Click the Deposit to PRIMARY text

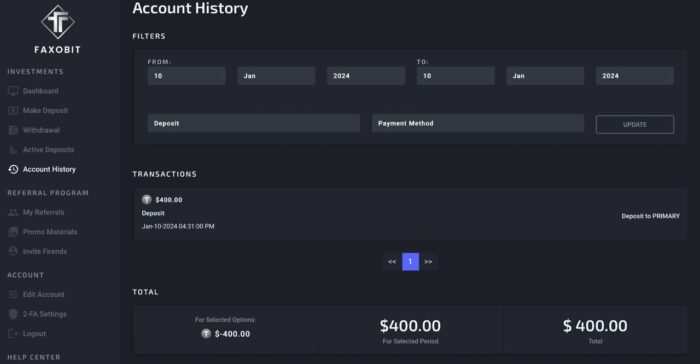(x=650, y=216)
